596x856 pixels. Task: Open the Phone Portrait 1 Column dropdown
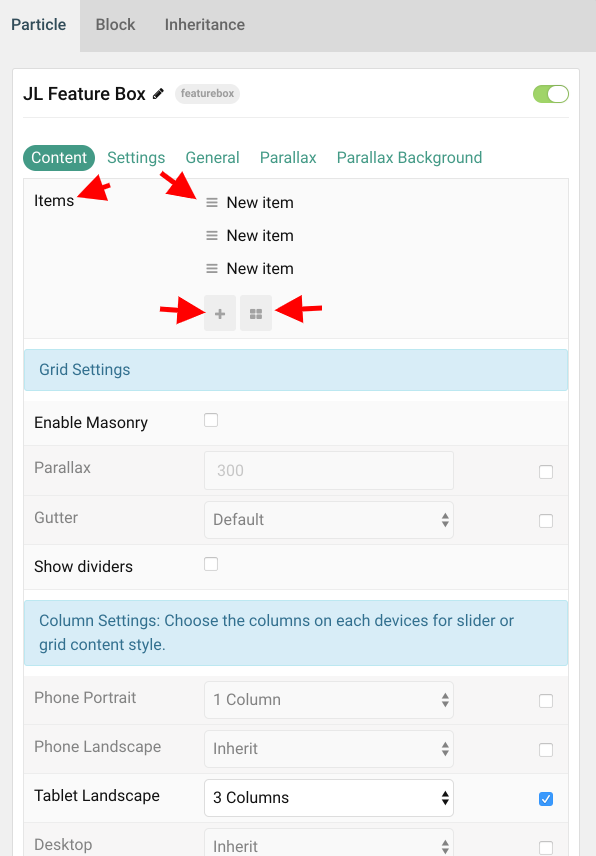[329, 700]
